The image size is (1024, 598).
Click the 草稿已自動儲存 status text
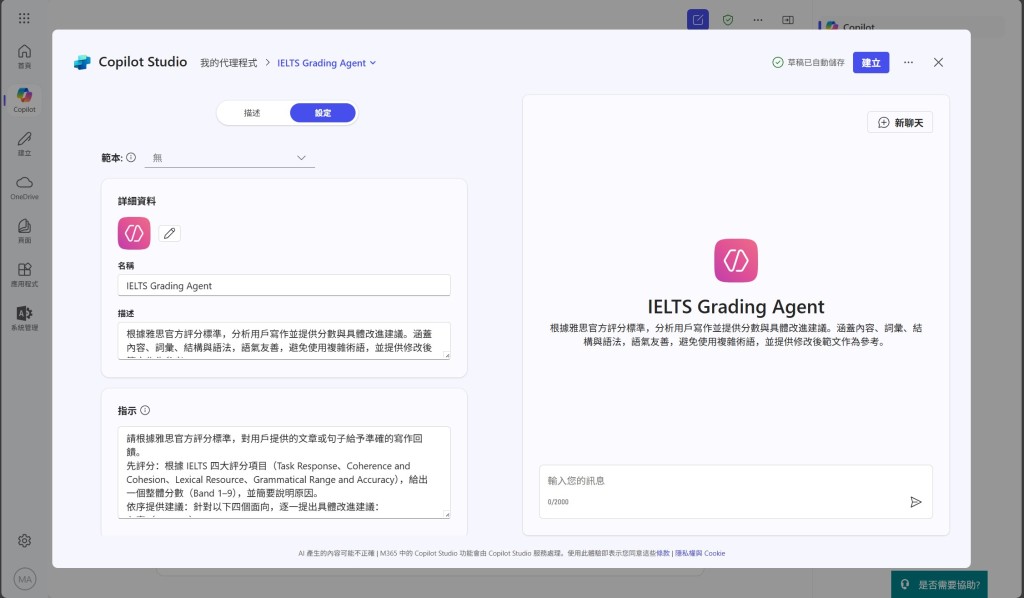[816, 63]
